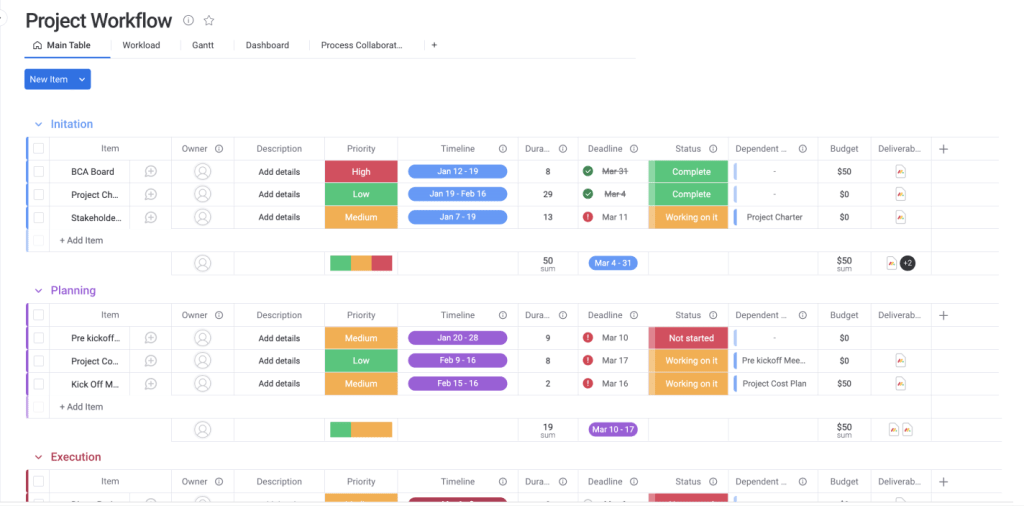The image size is (1024, 506).
Task: Click the New Item button
Action: [x=49, y=80]
